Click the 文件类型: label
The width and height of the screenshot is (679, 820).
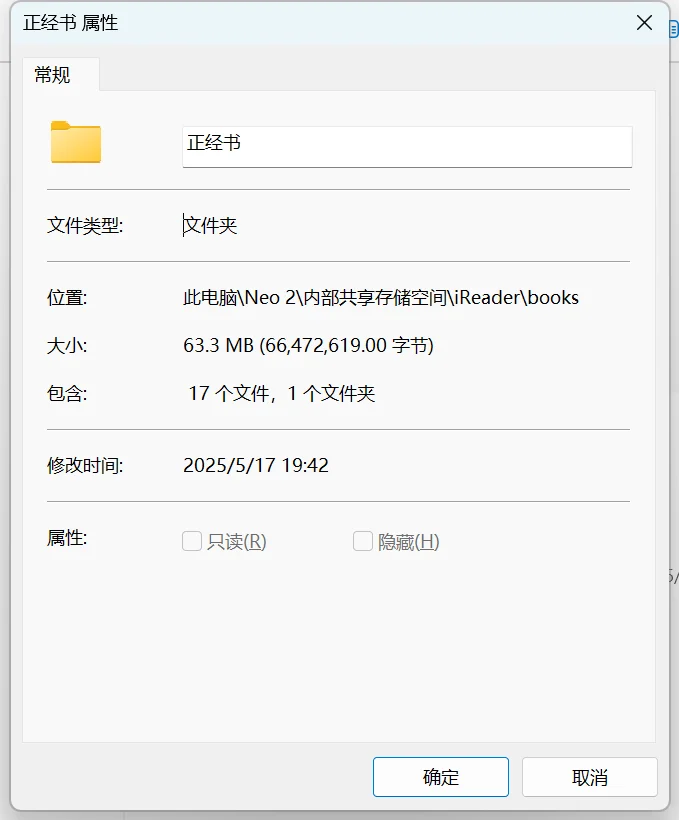pos(85,225)
